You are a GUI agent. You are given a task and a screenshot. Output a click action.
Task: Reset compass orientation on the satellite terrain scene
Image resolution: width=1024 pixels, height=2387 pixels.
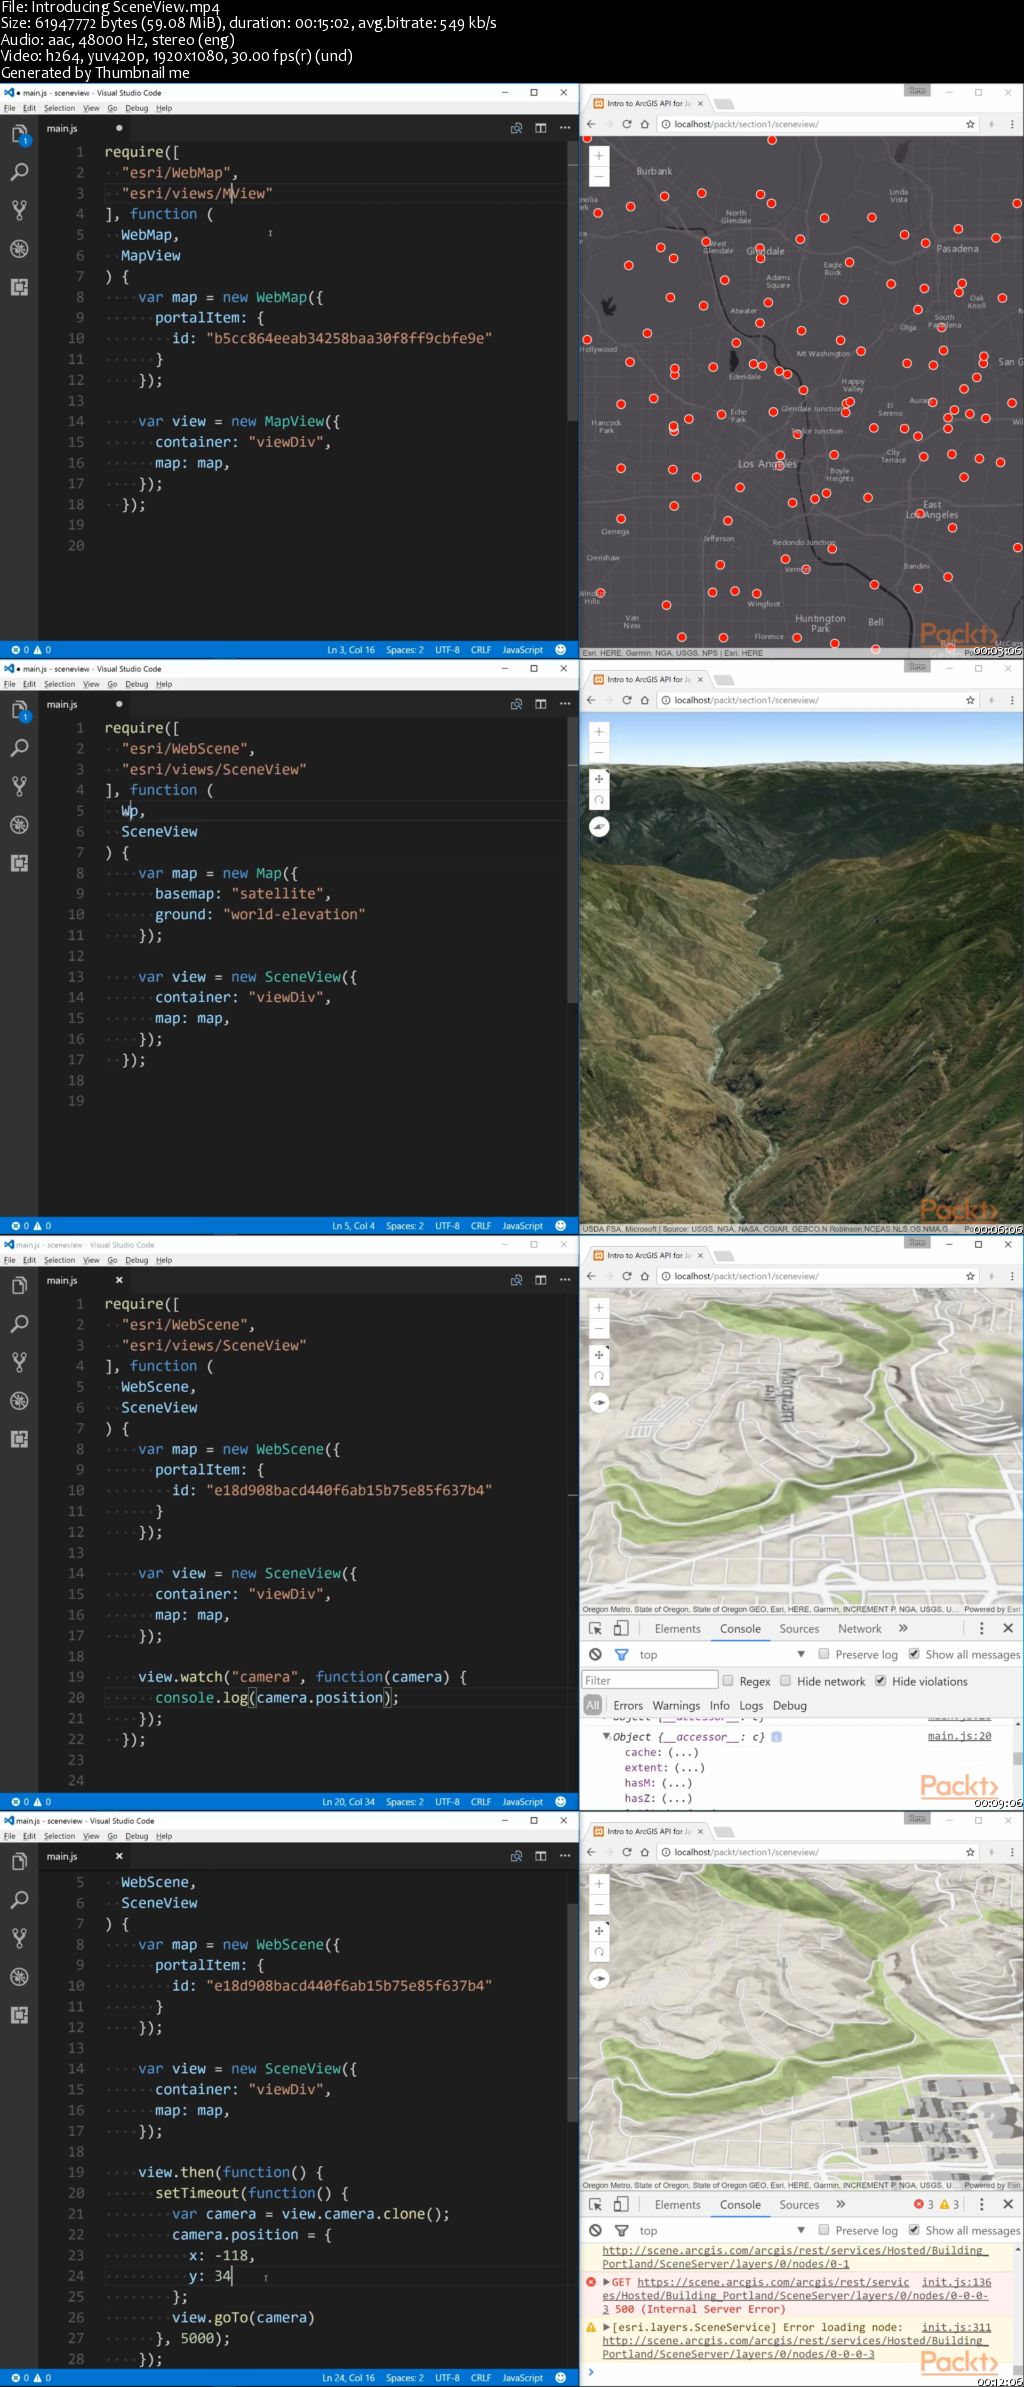pos(599,826)
